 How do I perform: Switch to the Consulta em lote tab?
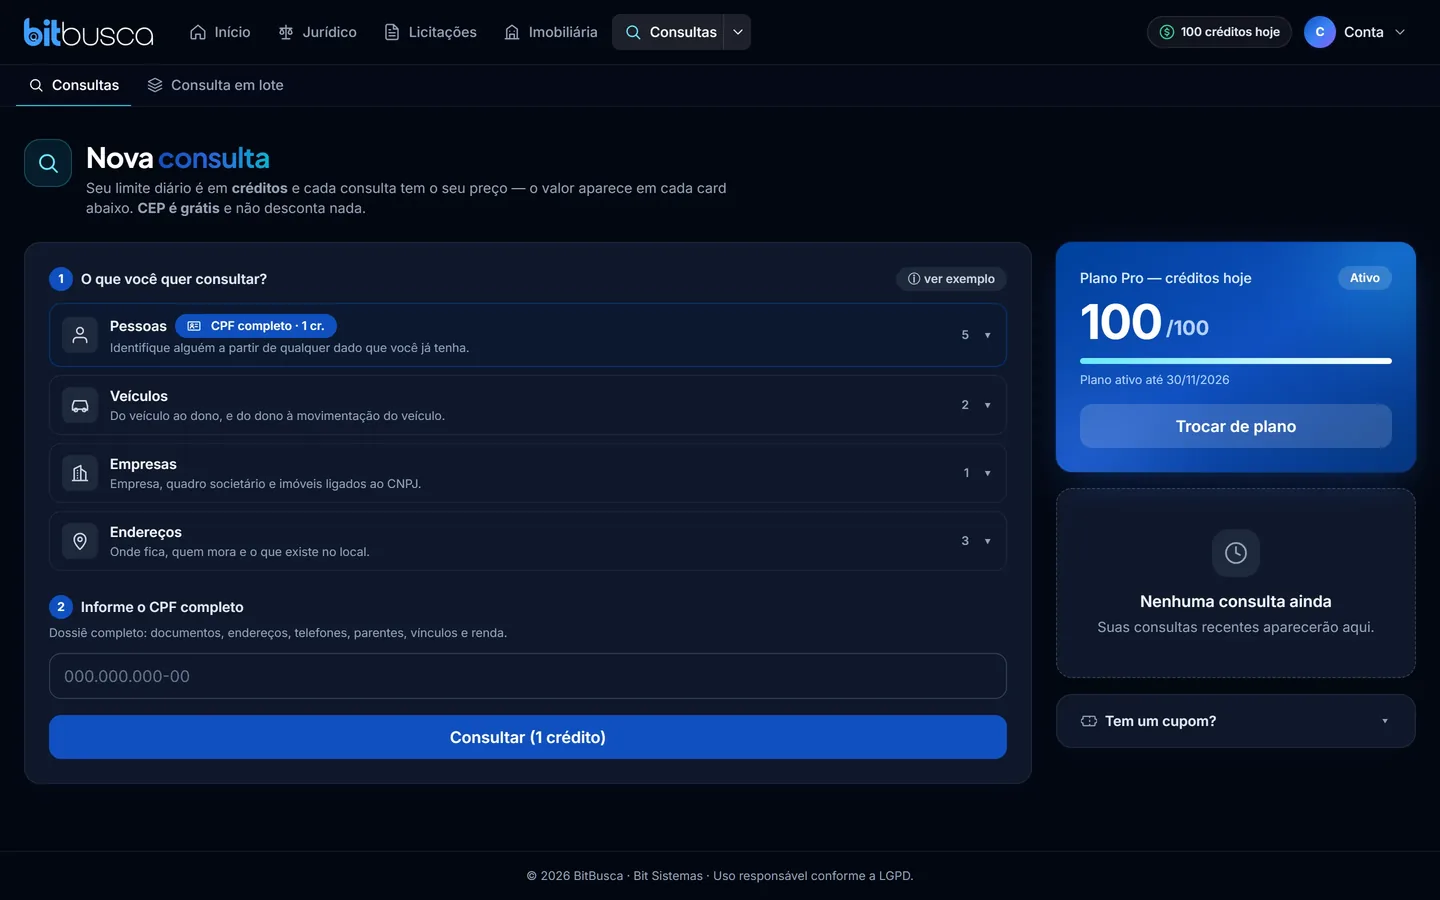tap(215, 85)
